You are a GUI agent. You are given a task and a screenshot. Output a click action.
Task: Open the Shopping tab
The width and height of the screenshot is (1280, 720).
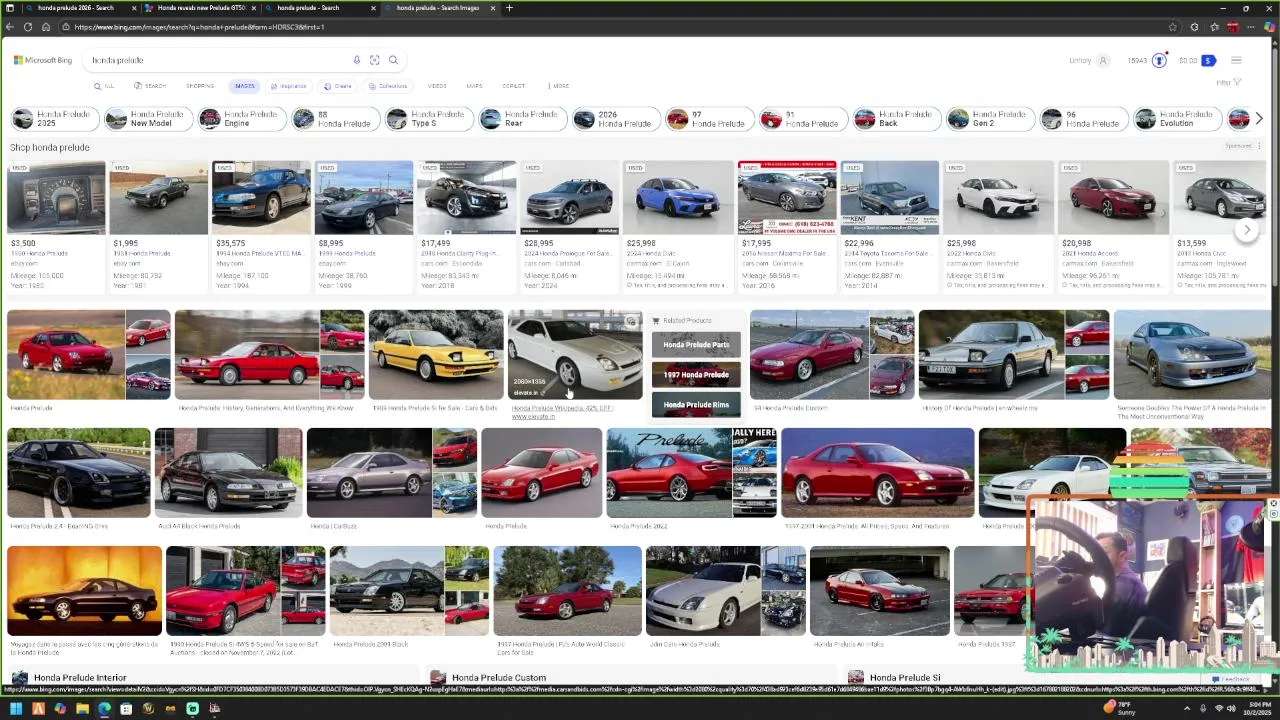[x=200, y=86]
